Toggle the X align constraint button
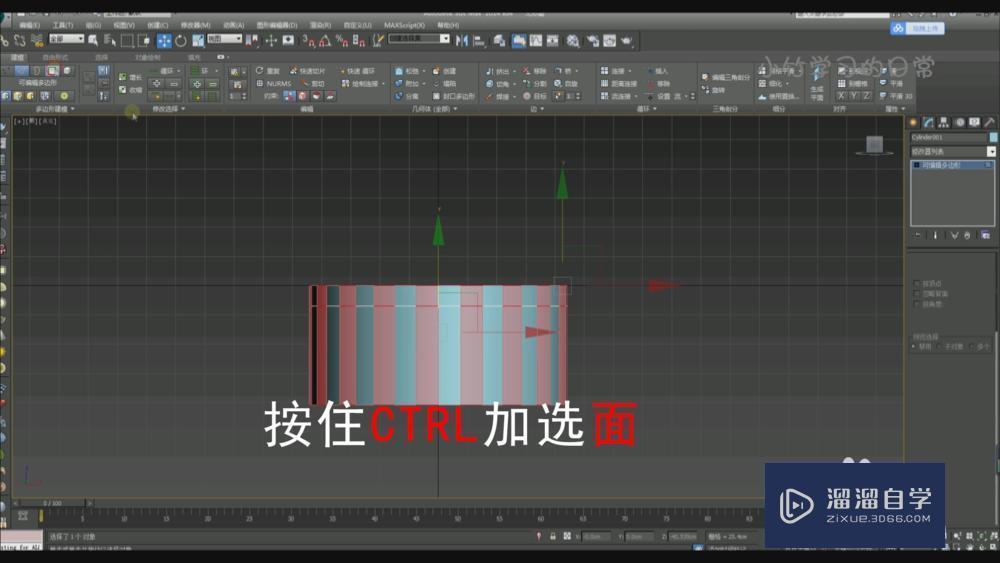The width and height of the screenshot is (1000, 563). (841, 96)
